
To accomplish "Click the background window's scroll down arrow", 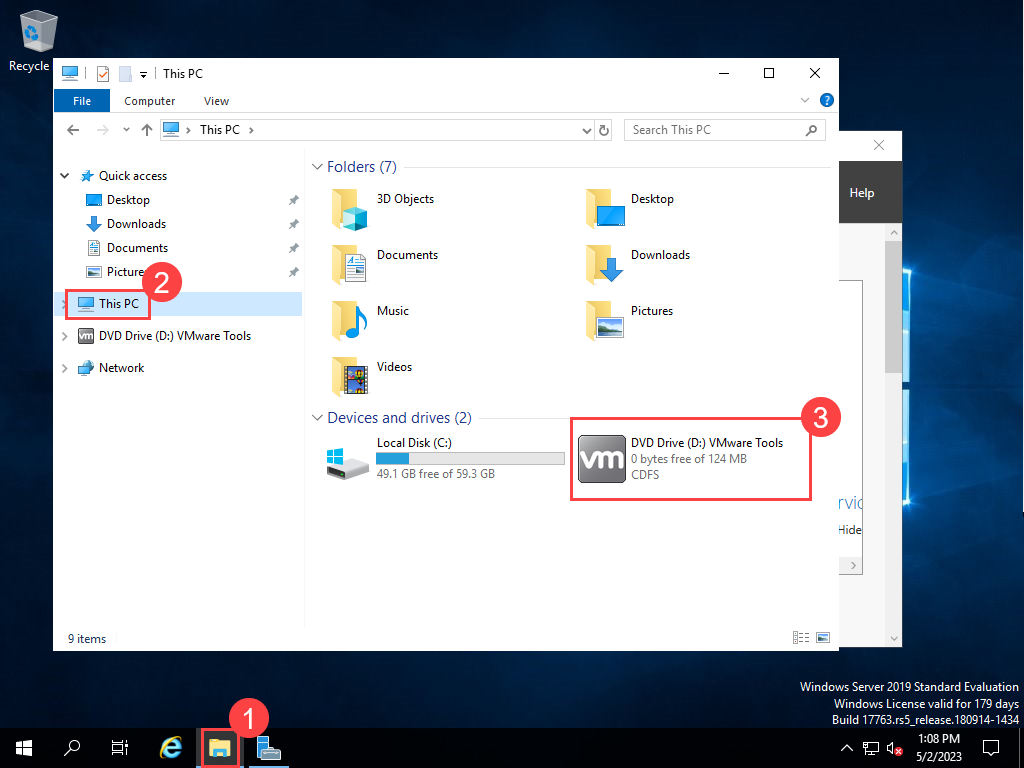I will [x=894, y=639].
